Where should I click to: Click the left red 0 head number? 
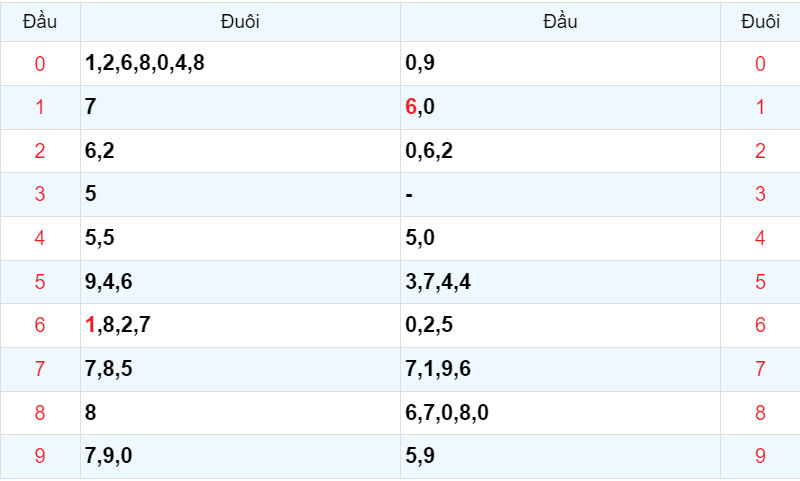(40, 64)
